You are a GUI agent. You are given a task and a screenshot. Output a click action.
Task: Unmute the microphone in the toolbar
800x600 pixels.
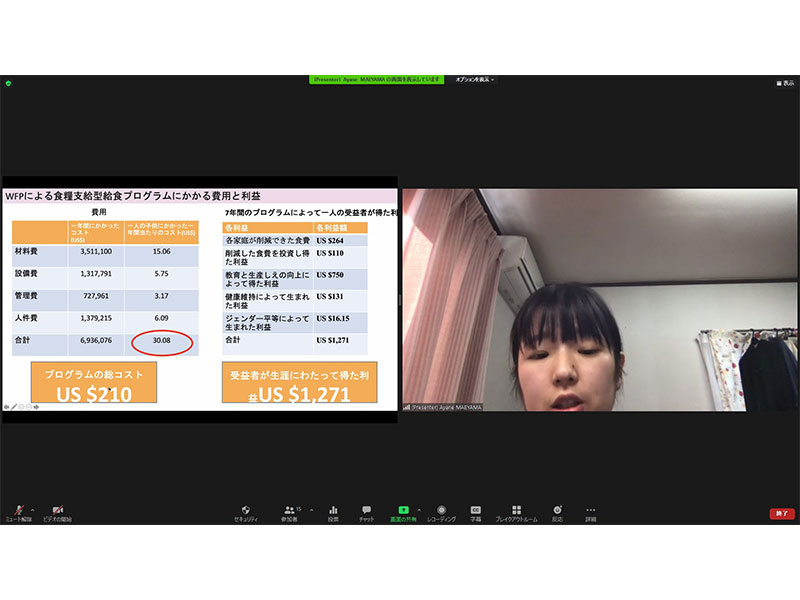(18, 510)
